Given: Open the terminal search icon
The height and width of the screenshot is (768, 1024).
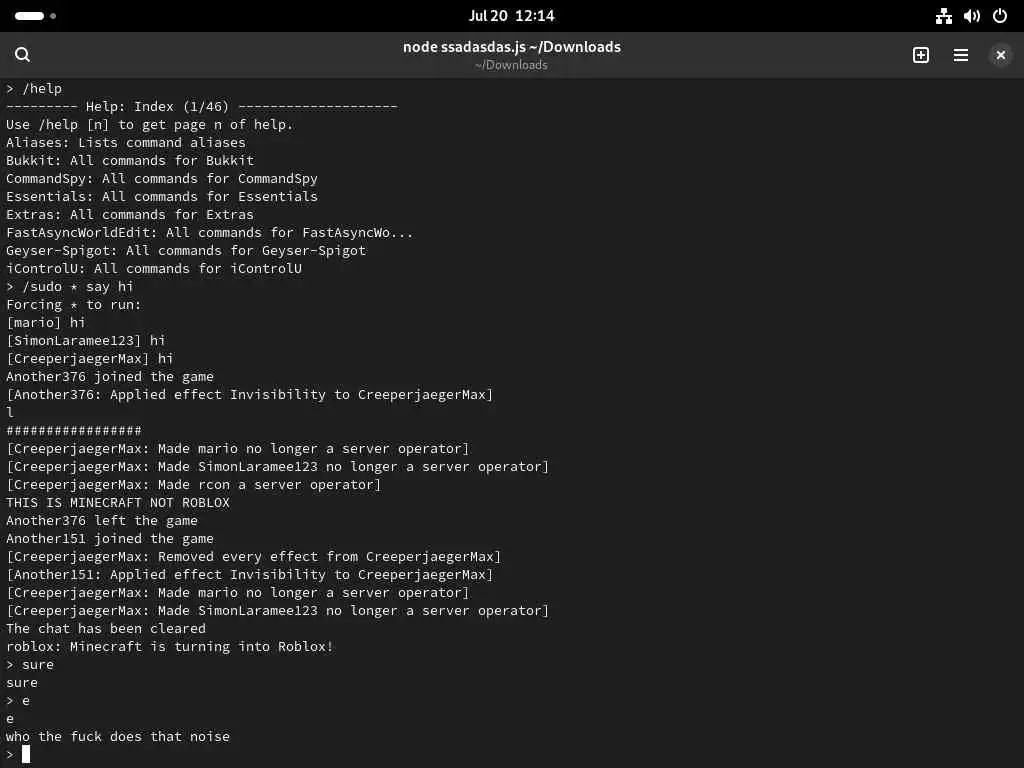Looking at the screenshot, I should tap(22, 55).
